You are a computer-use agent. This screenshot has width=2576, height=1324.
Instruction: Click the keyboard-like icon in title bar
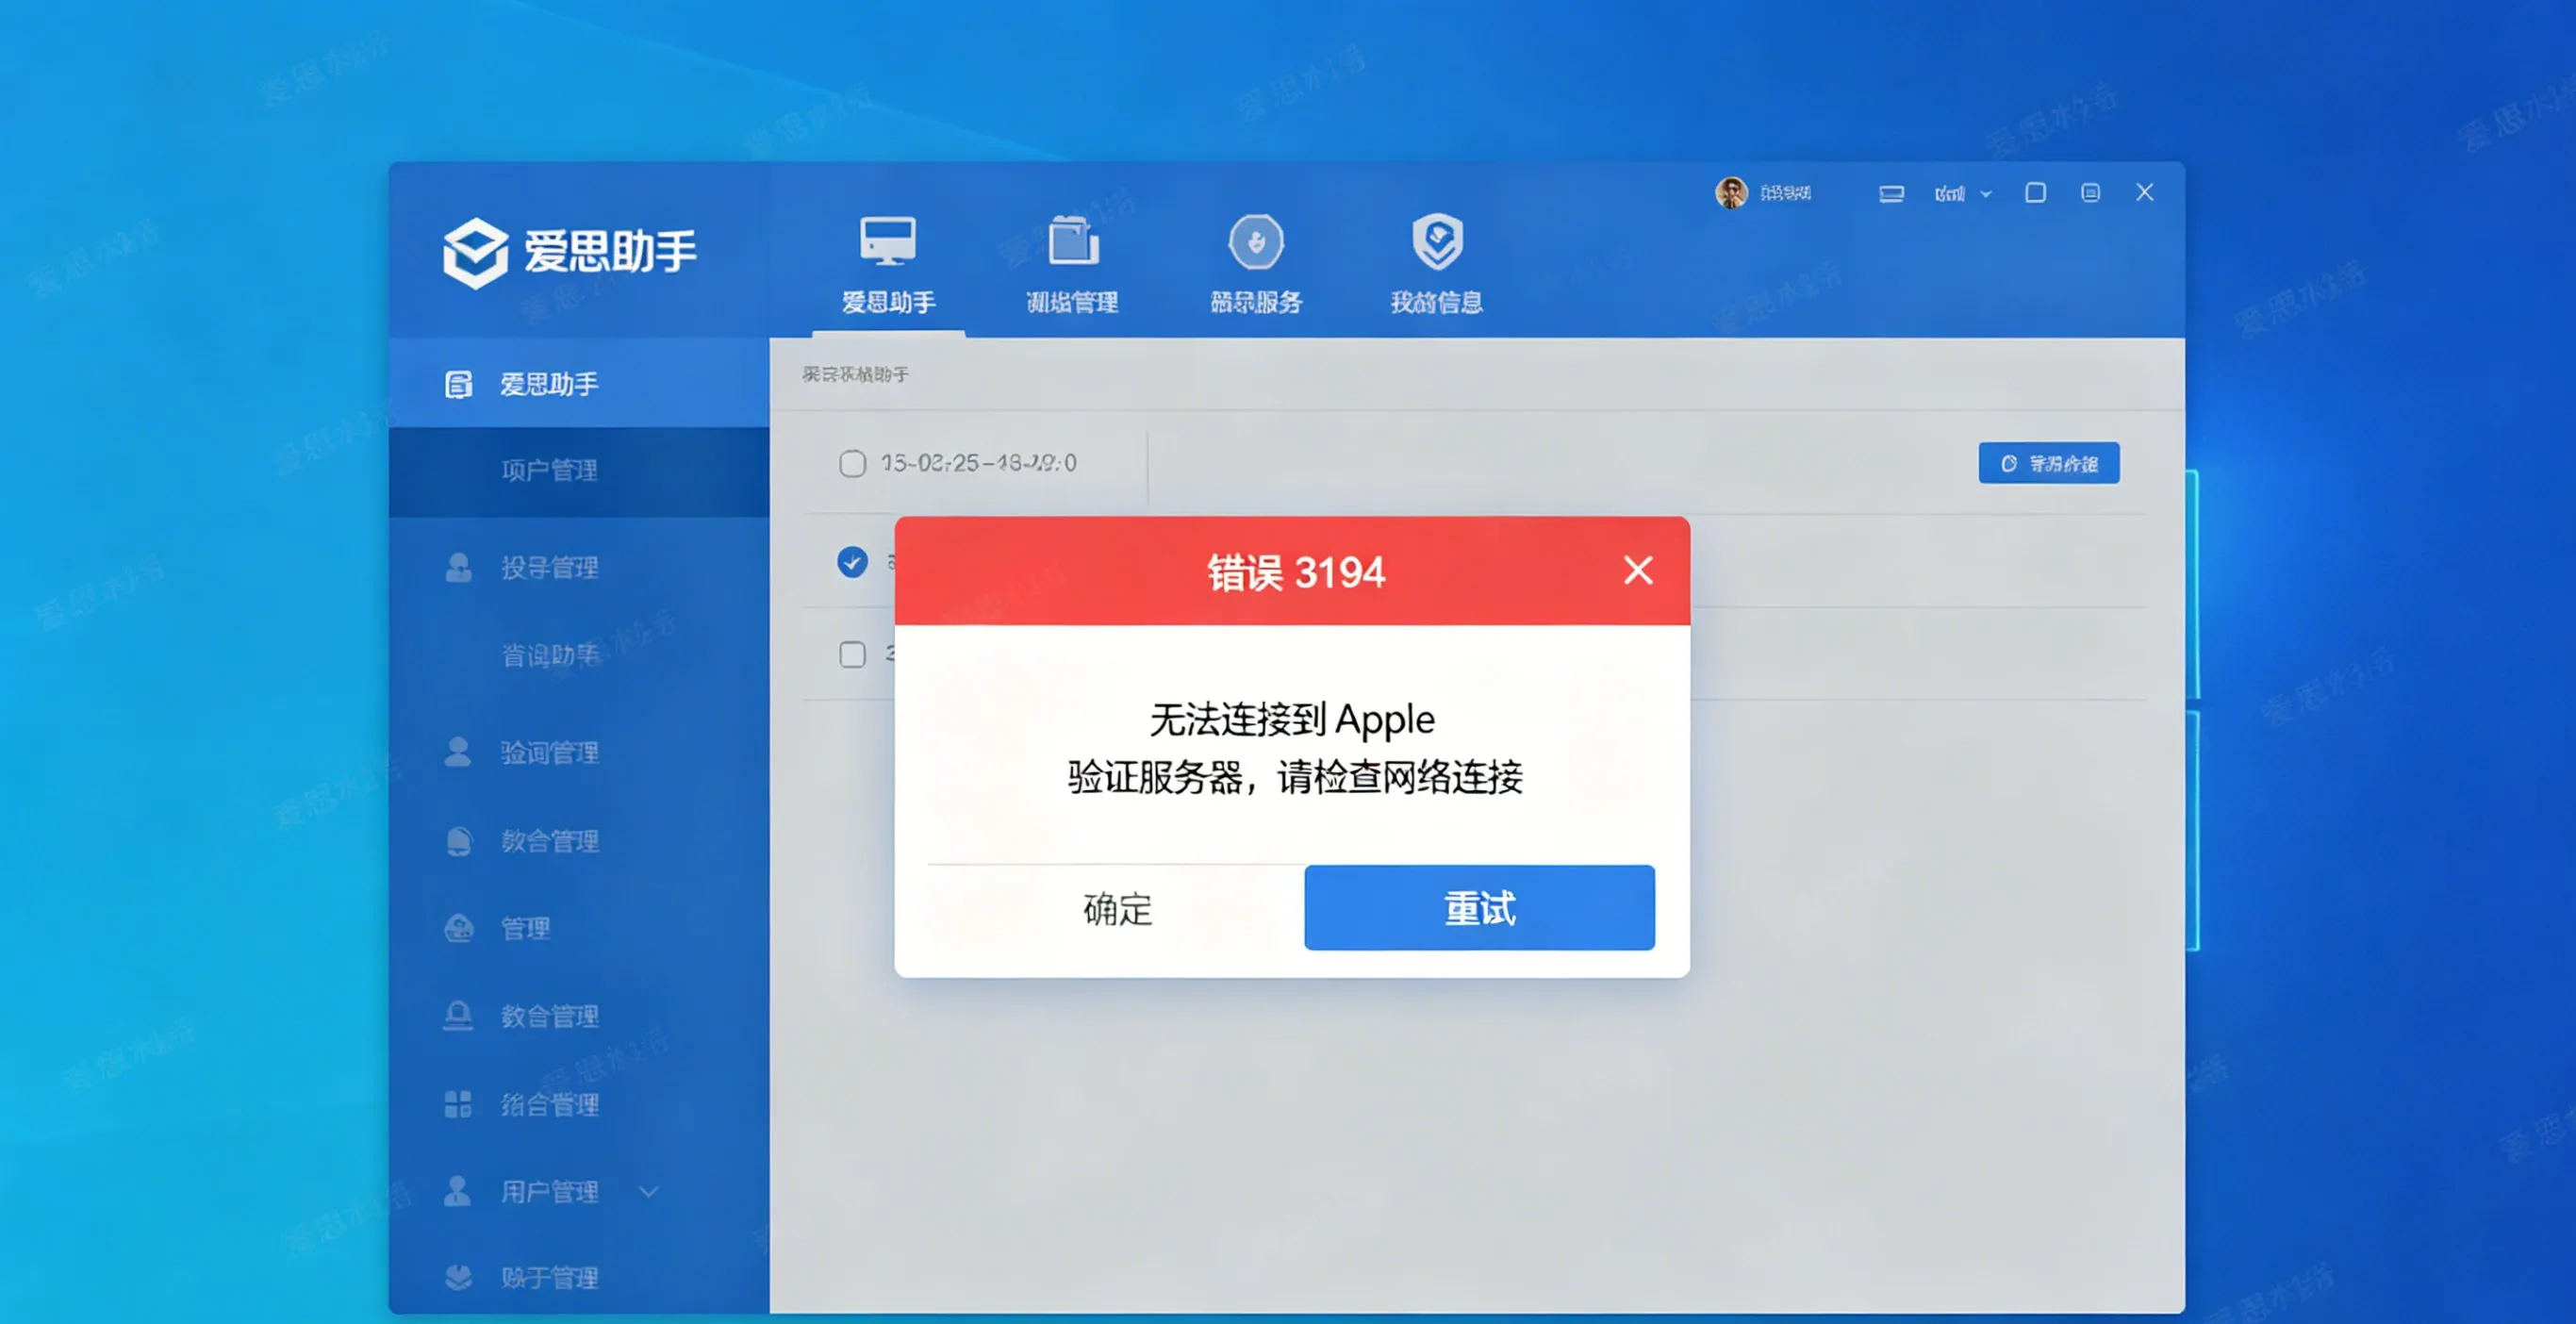(x=1891, y=193)
